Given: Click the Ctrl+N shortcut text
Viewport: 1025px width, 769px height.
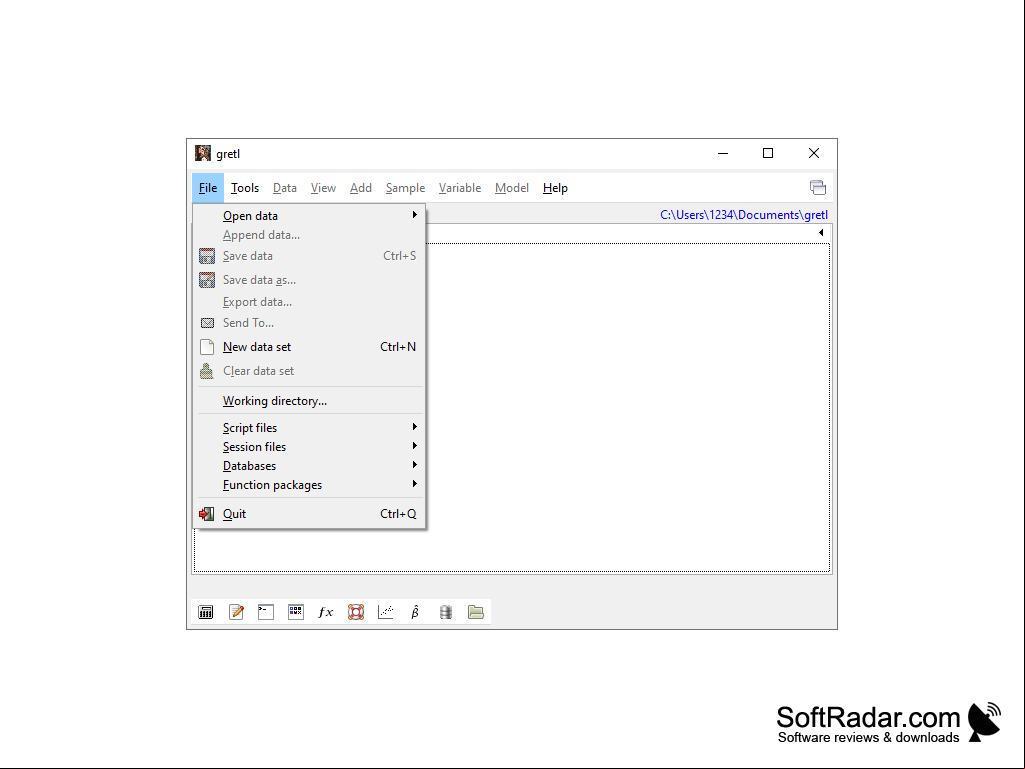Looking at the screenshot, I should click(x=398, y=347).
